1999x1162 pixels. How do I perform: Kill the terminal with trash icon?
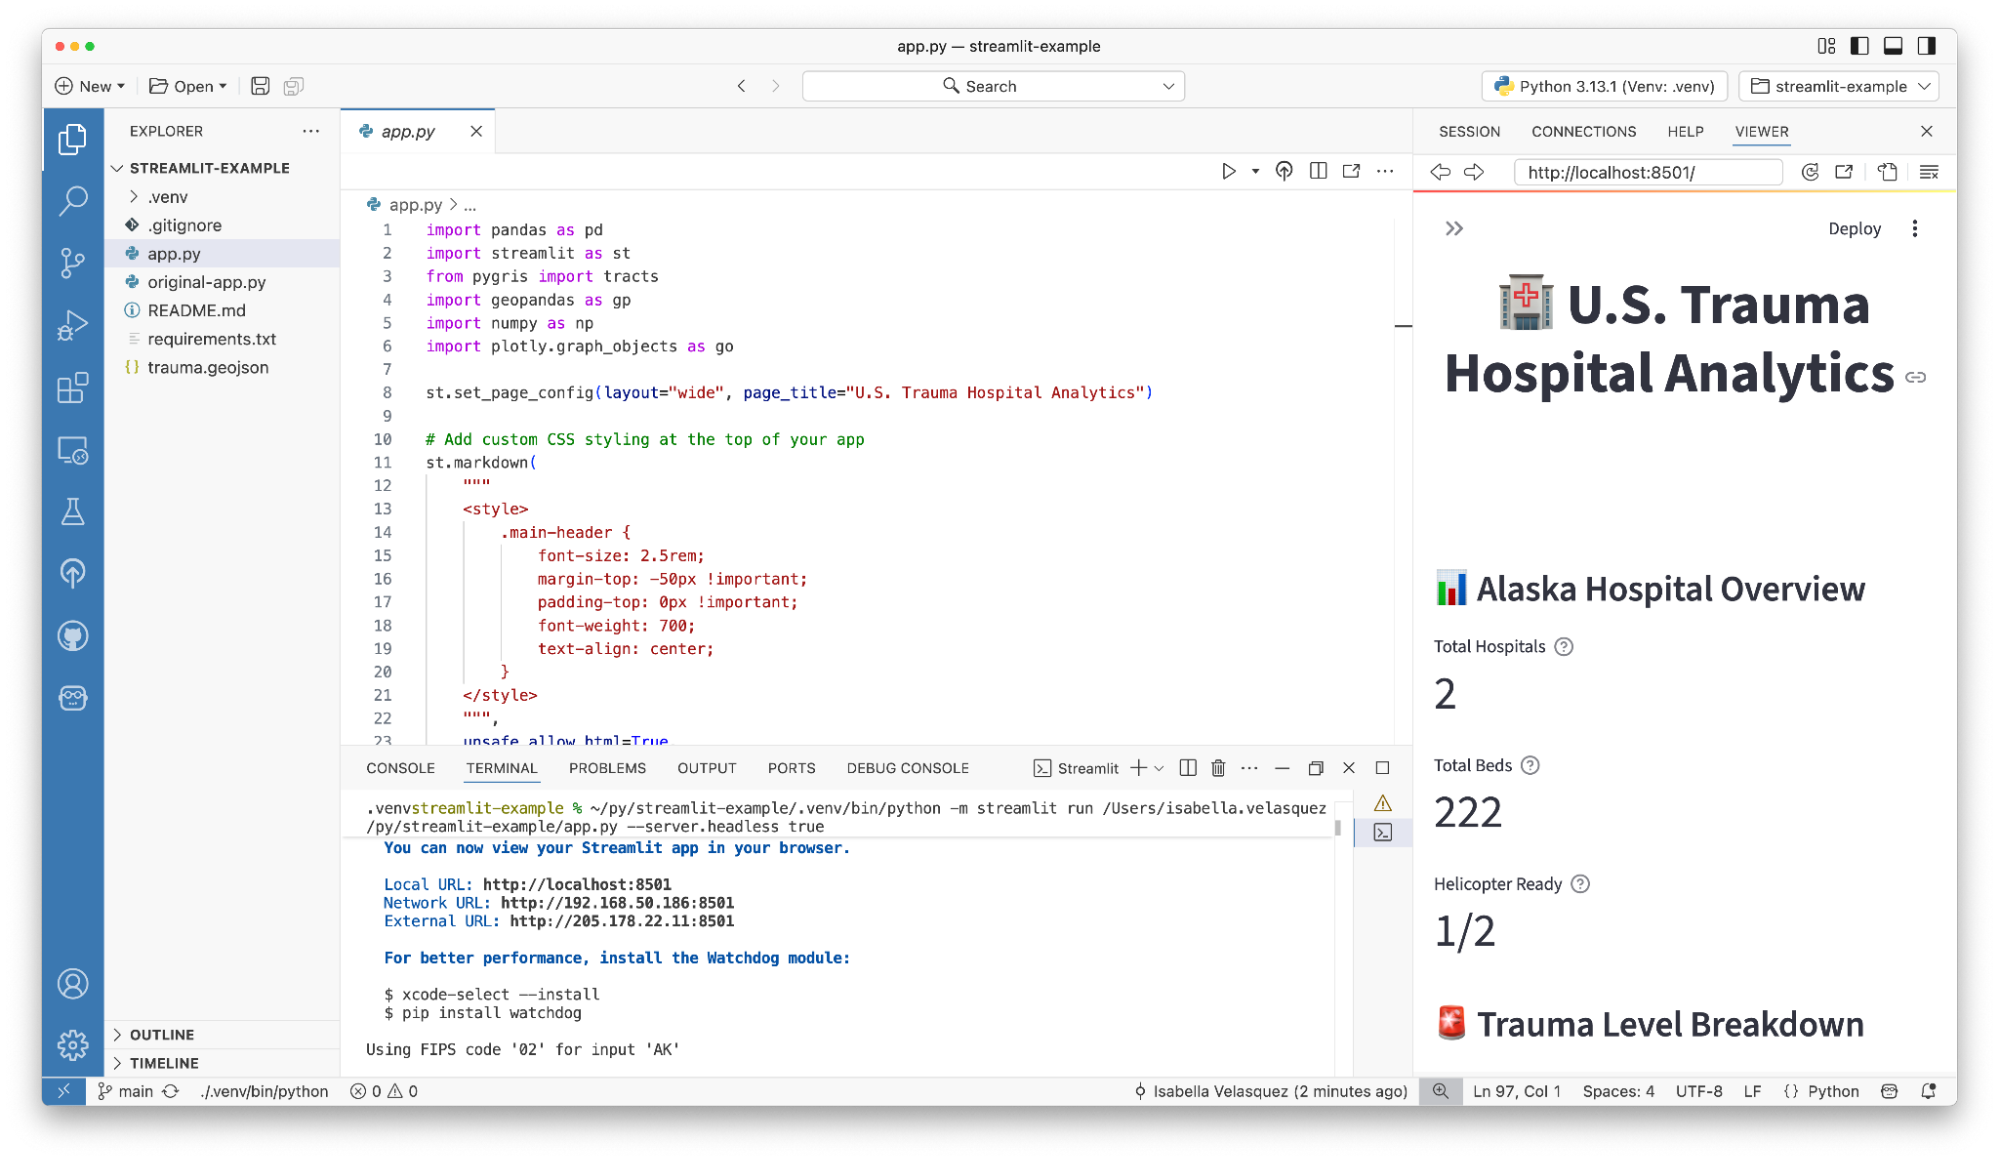[x=1217, y=768]
